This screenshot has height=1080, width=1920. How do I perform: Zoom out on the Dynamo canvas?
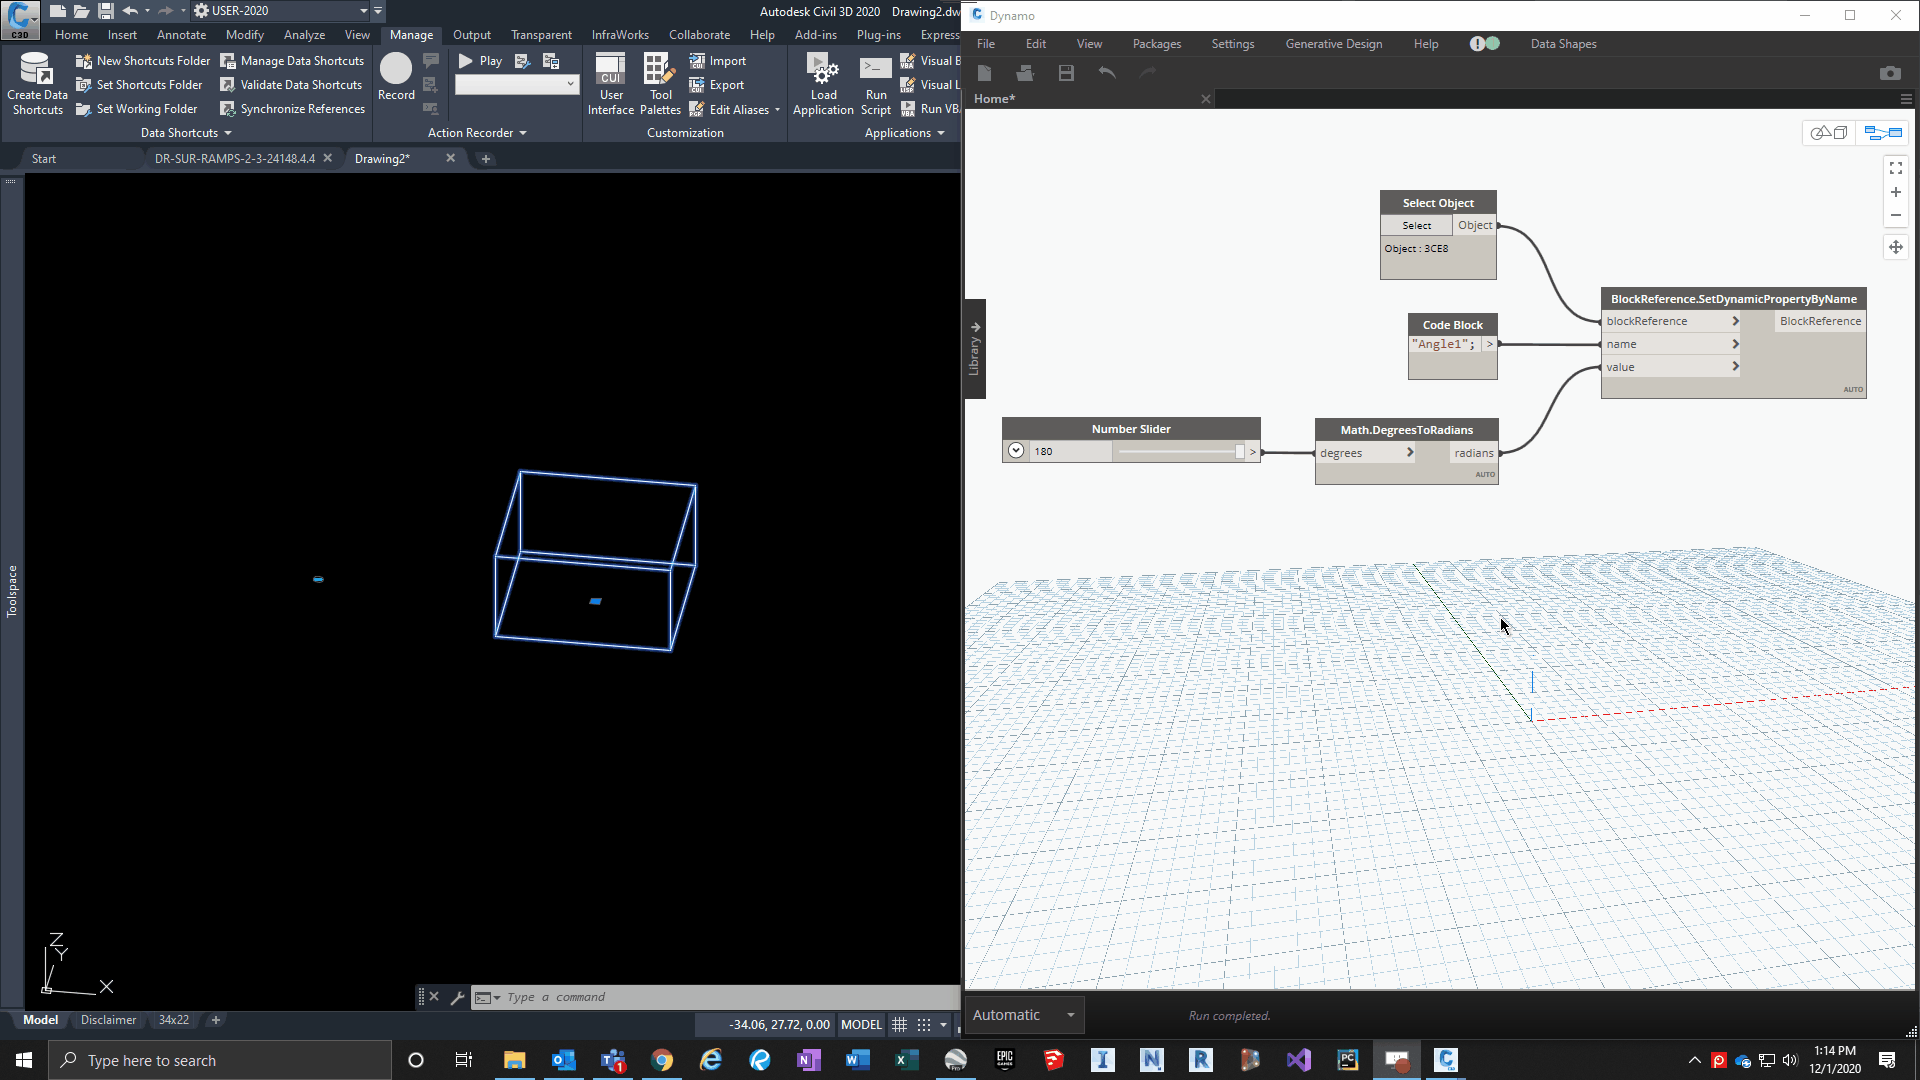[1895, 215]
